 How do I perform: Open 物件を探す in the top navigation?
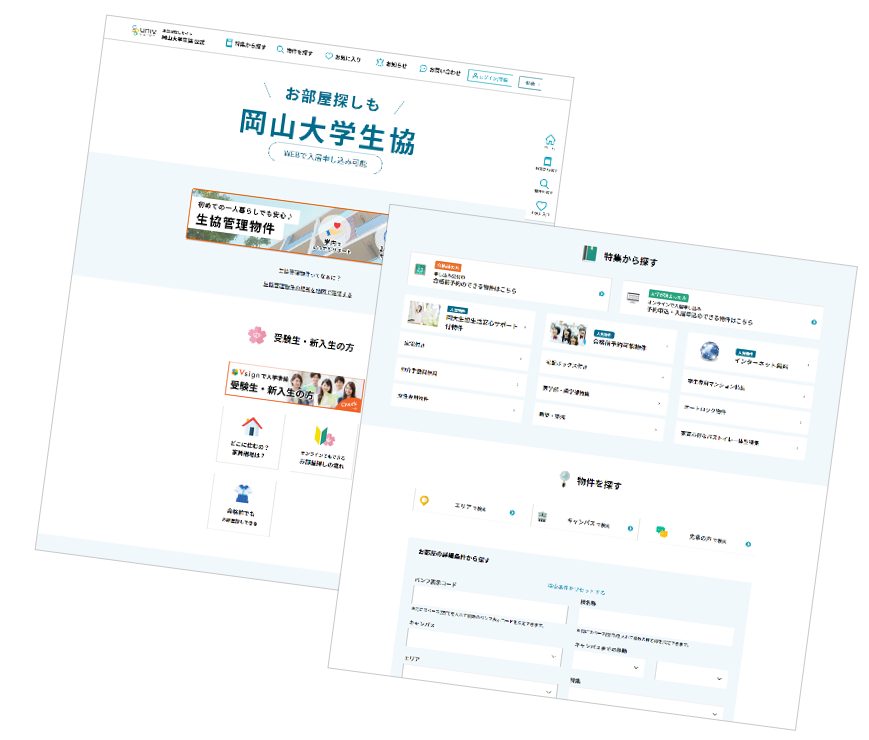pos(295,51)
